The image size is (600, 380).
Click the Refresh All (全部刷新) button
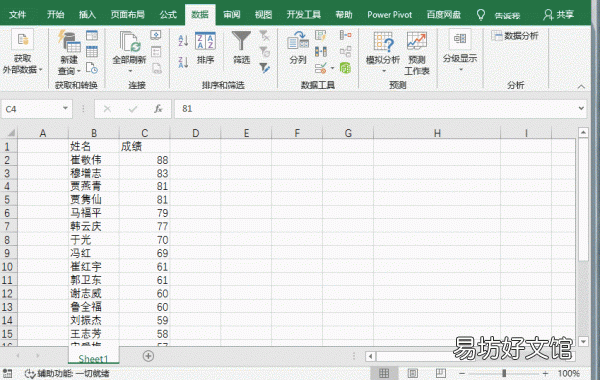[129, 52]
